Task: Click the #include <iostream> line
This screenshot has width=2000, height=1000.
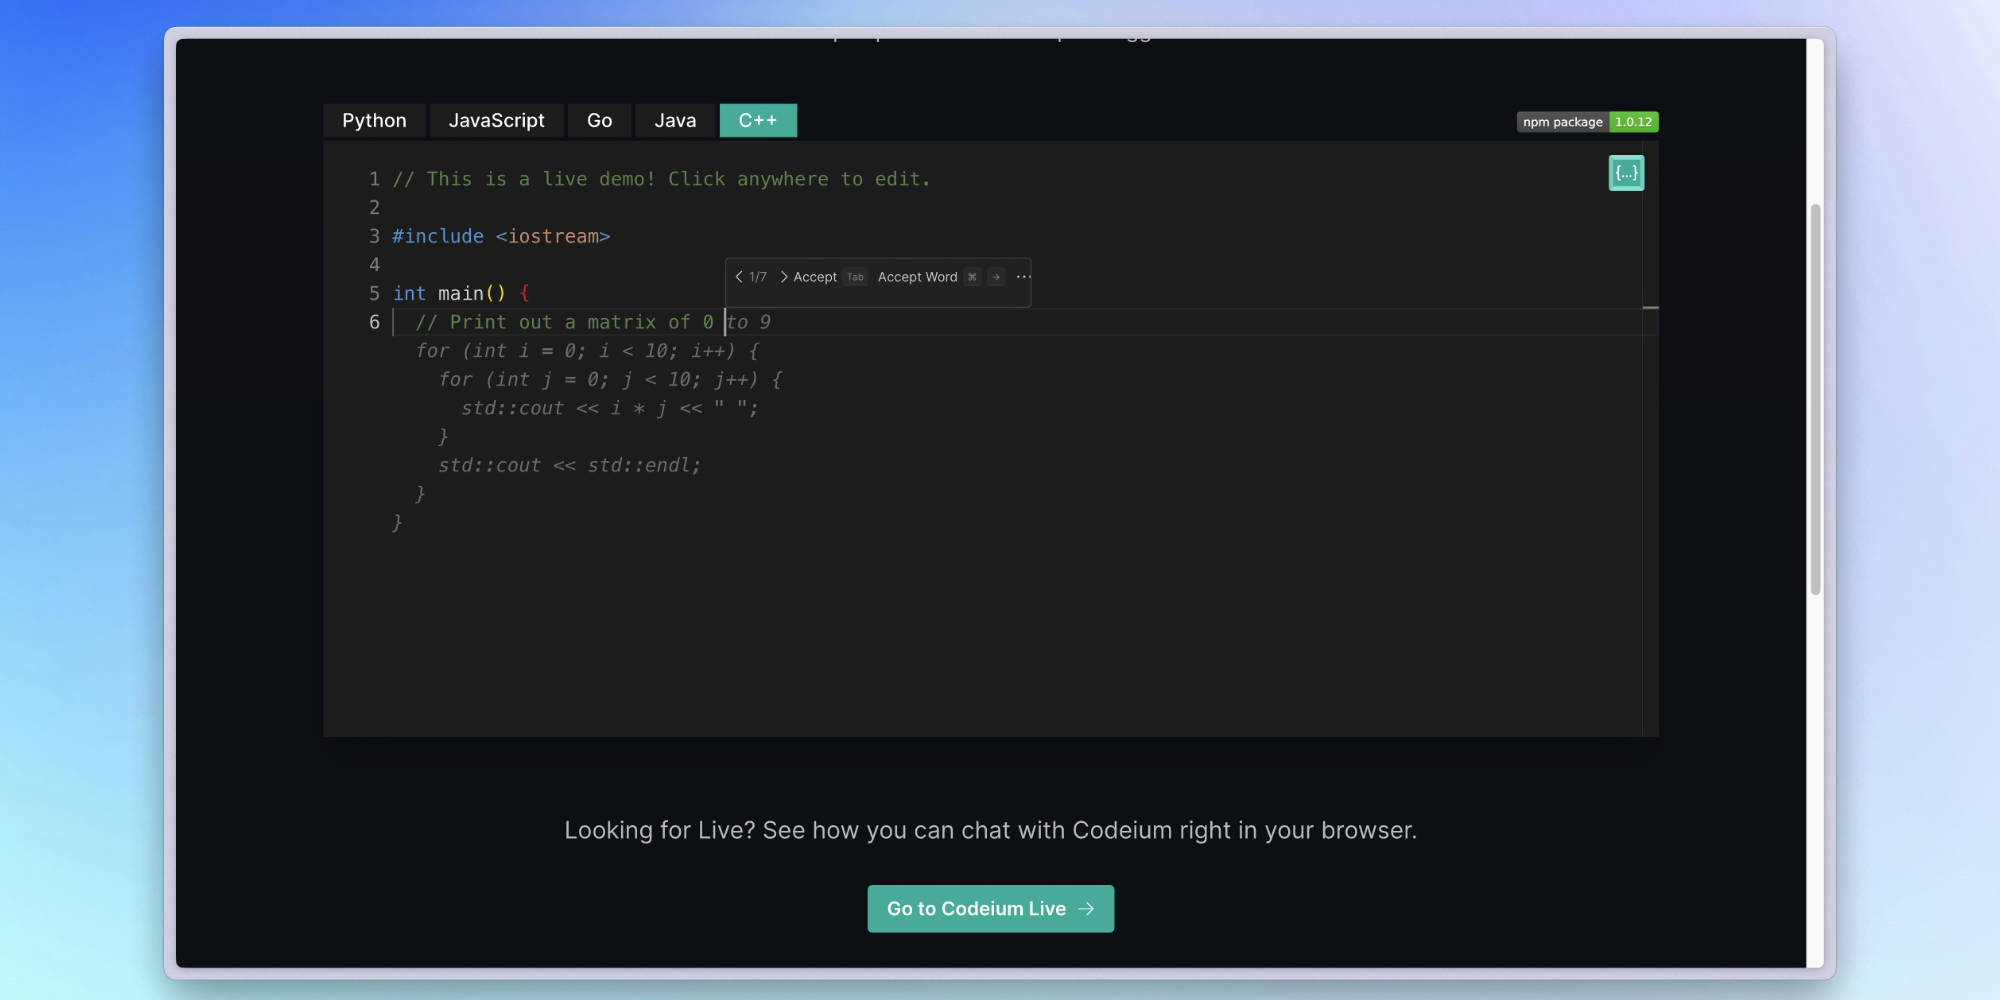Action: point(501,236)
